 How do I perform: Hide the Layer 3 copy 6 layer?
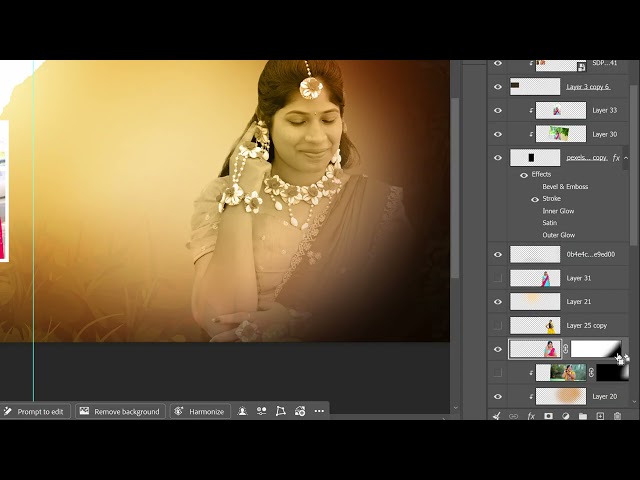coord(498,87)
